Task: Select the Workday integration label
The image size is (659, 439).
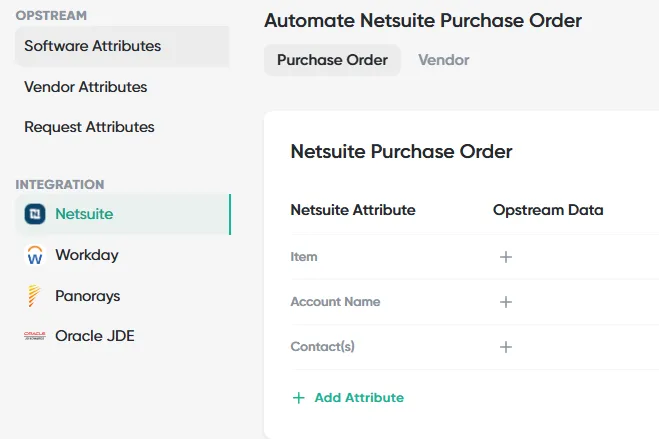Action: click(x=87, y=255)
